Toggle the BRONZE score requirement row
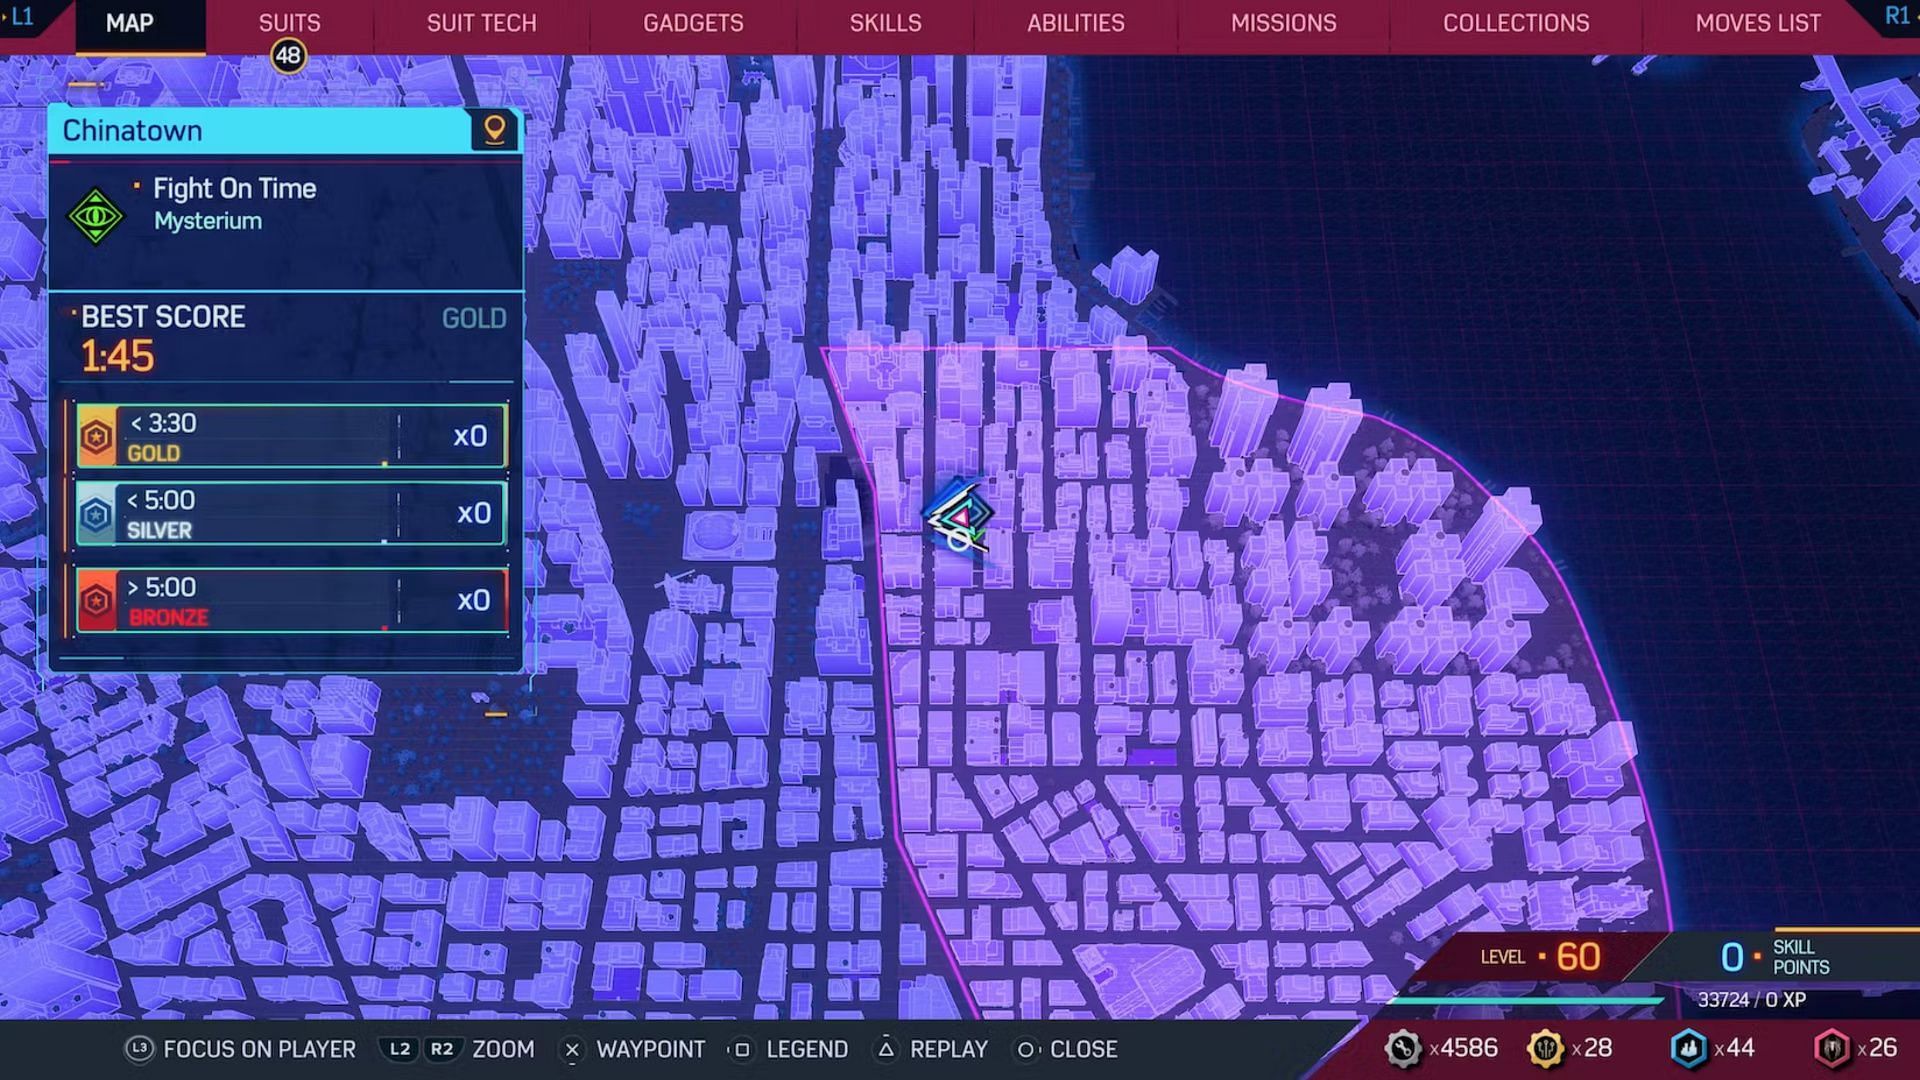The image size is (1920, 1080). pos(289,600)
